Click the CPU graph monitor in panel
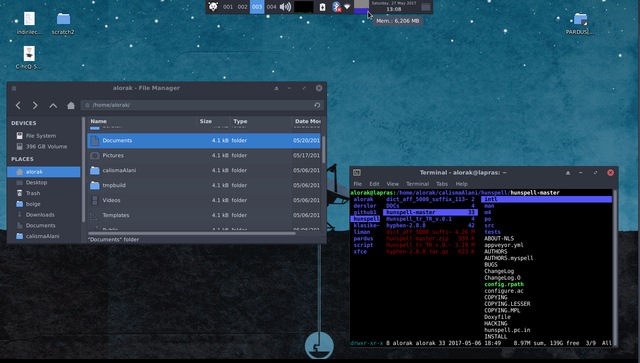Screen dimensions: 640x363 (304, 7)
